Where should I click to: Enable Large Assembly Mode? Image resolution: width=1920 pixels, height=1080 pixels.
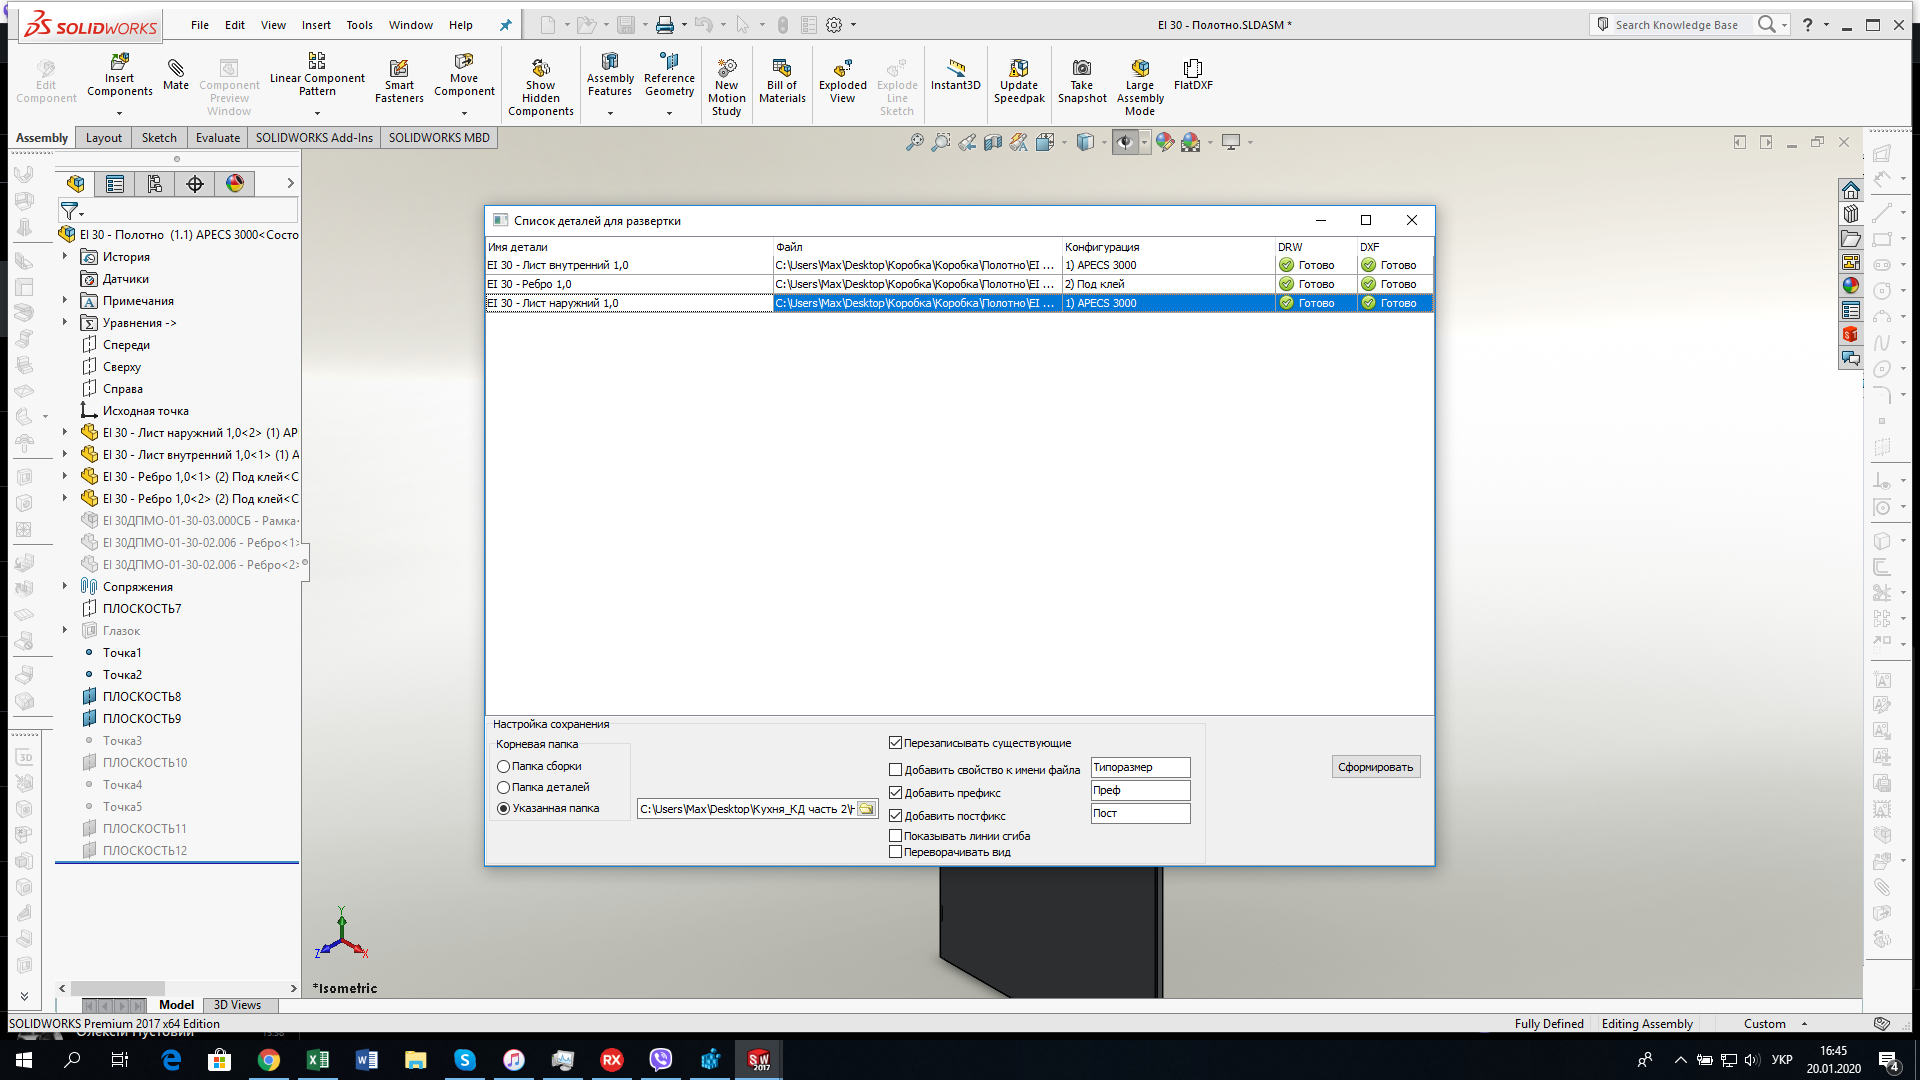(1140, 88)
